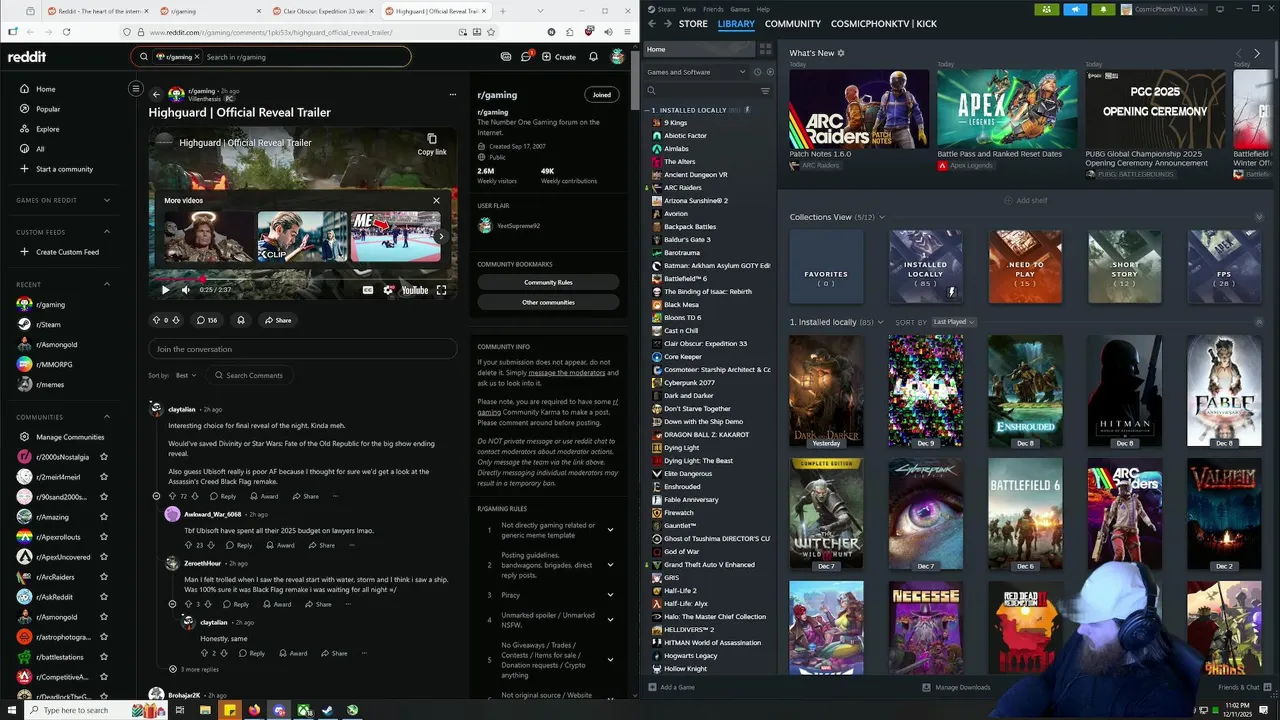The width and height of the screenshot is (1280, 720).
Task: Play the Highguard trailer video
Action: pos(166,290)
